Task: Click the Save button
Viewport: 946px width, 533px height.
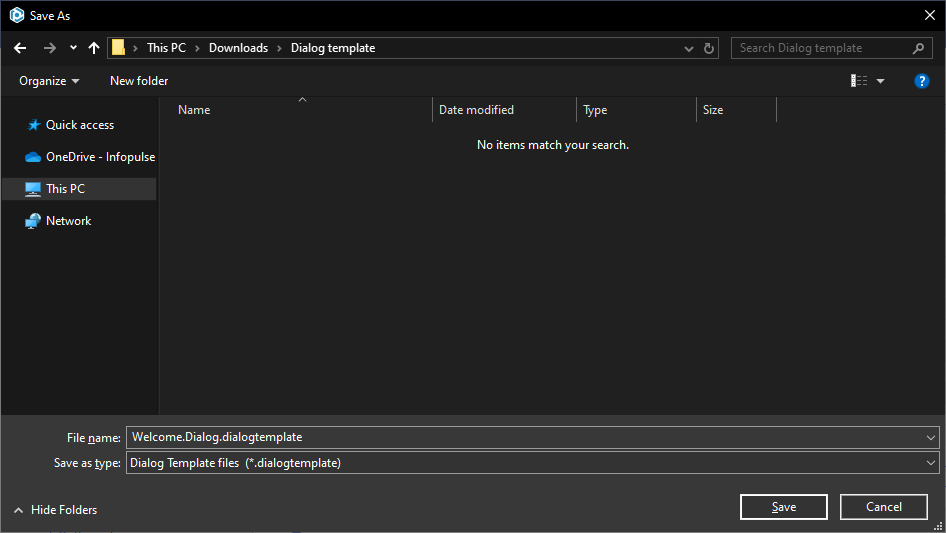Action: point(784,507)
